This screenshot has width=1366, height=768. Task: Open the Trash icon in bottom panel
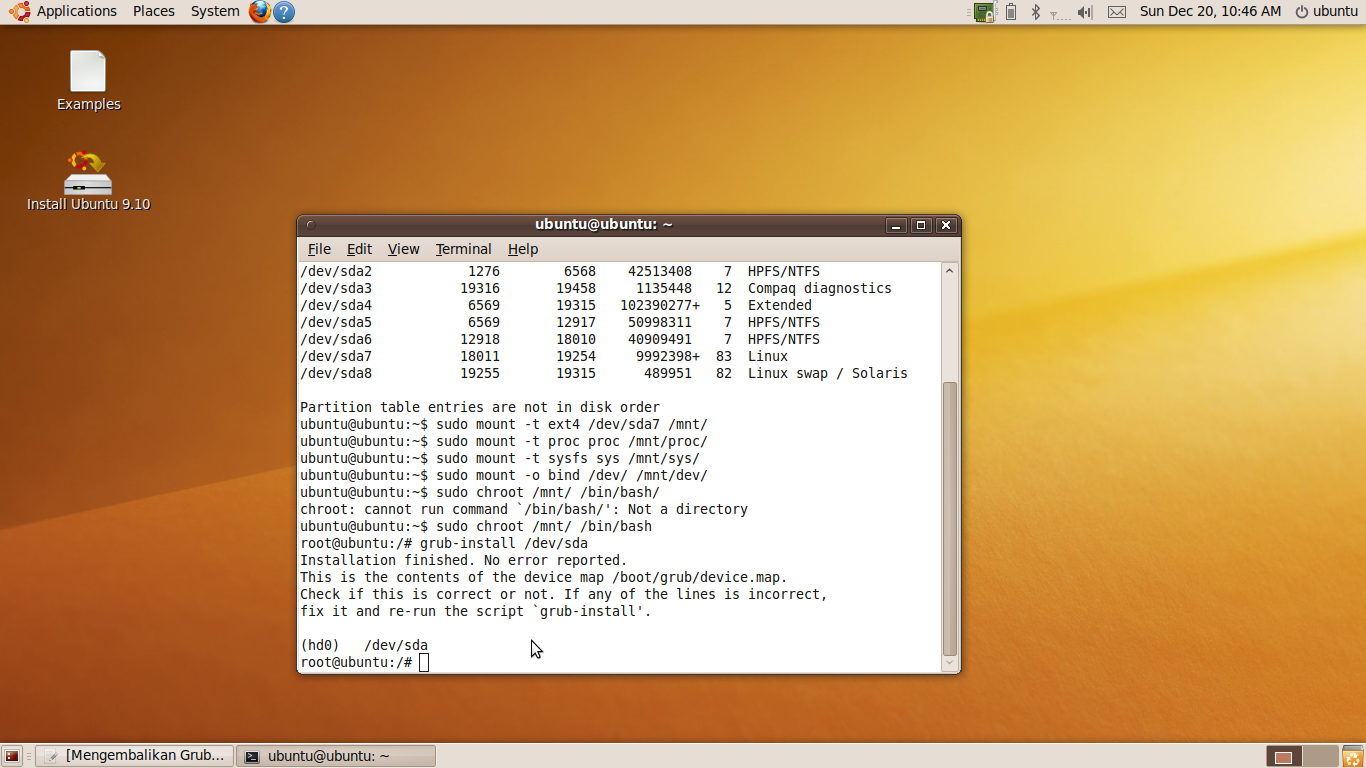point(1352,756)
